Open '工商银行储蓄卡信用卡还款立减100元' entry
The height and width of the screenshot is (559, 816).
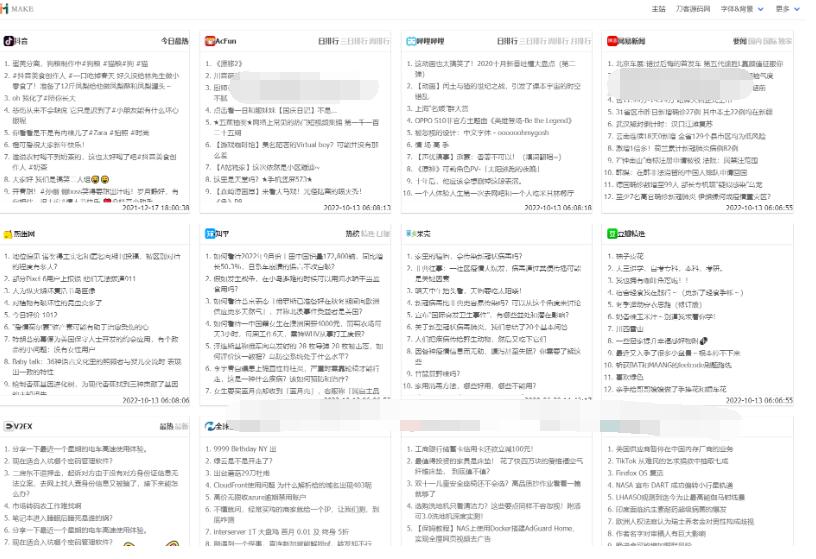click(x=474, y=449)
